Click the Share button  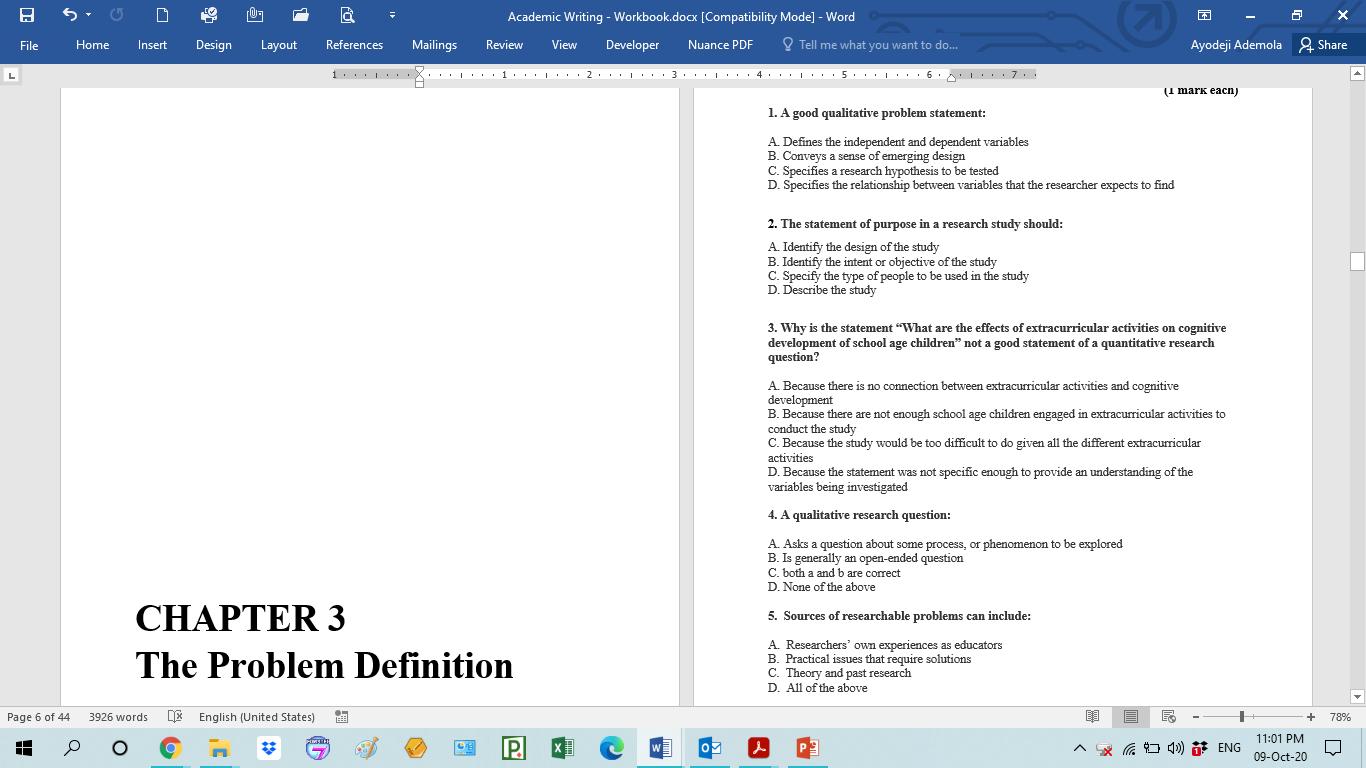(x=1324, y=45)
